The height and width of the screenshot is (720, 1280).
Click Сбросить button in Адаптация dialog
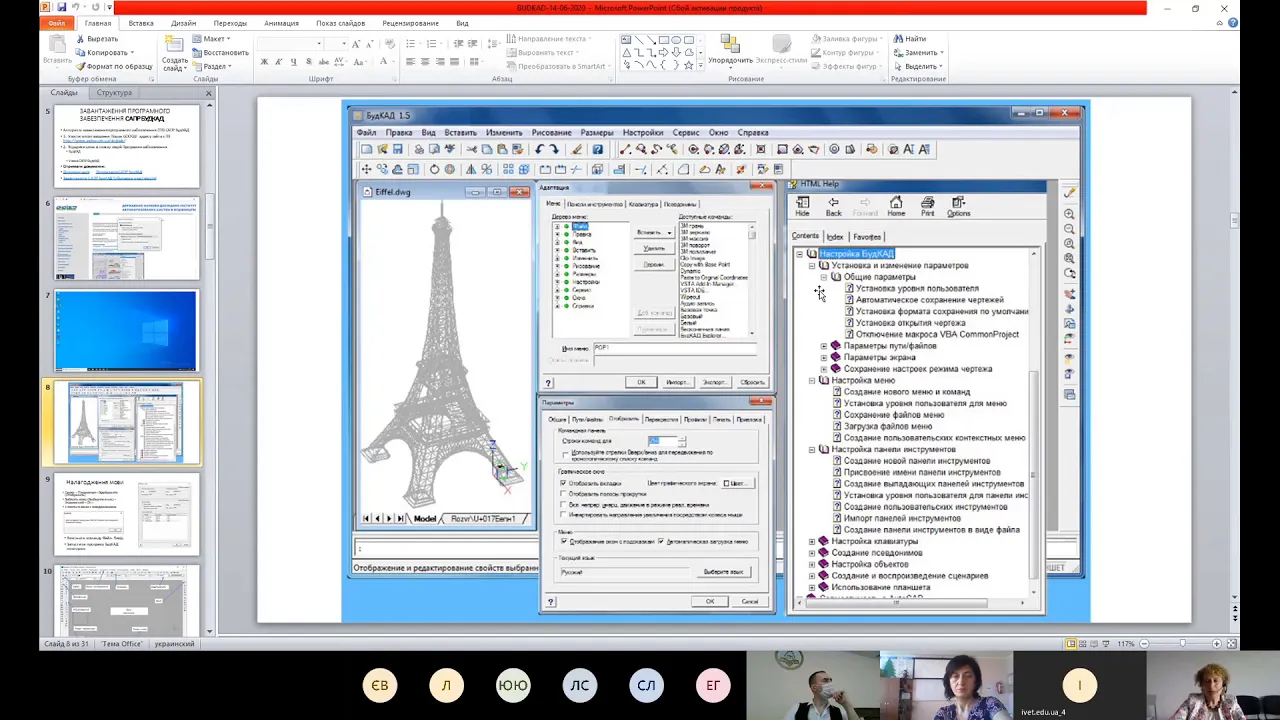click(752, 382)
